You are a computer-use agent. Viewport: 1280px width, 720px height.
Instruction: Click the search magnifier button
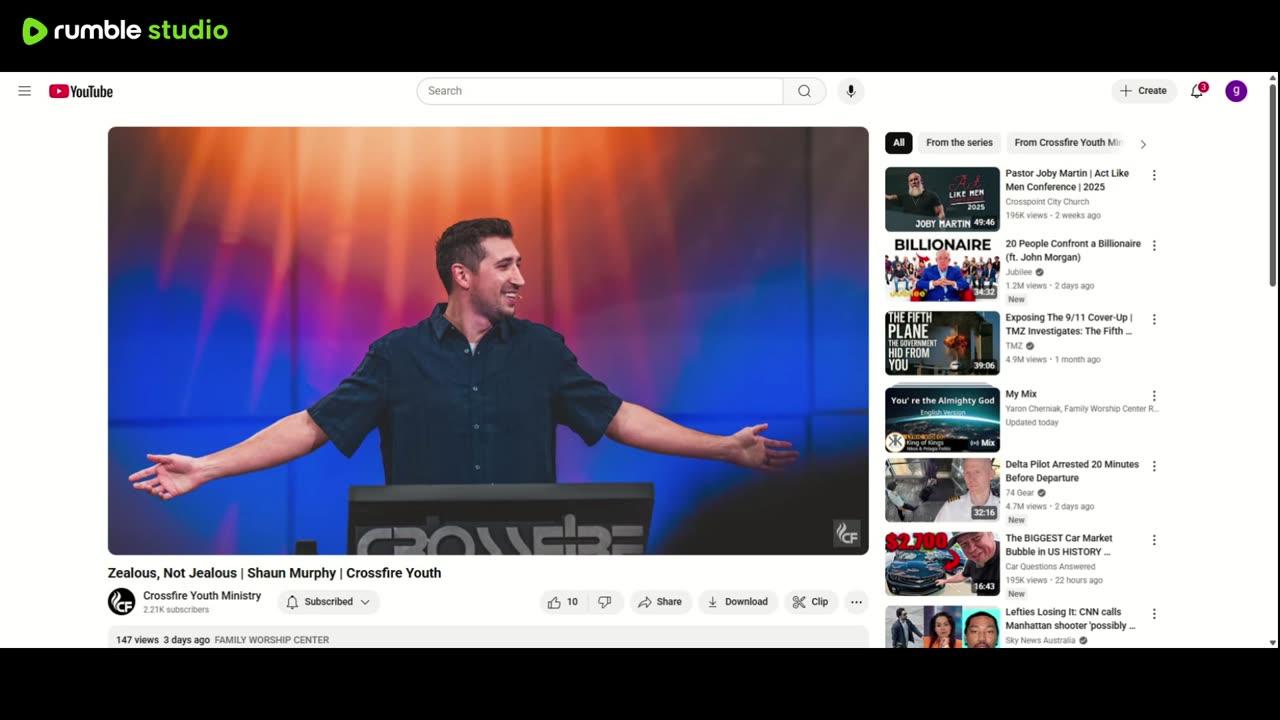804,91
